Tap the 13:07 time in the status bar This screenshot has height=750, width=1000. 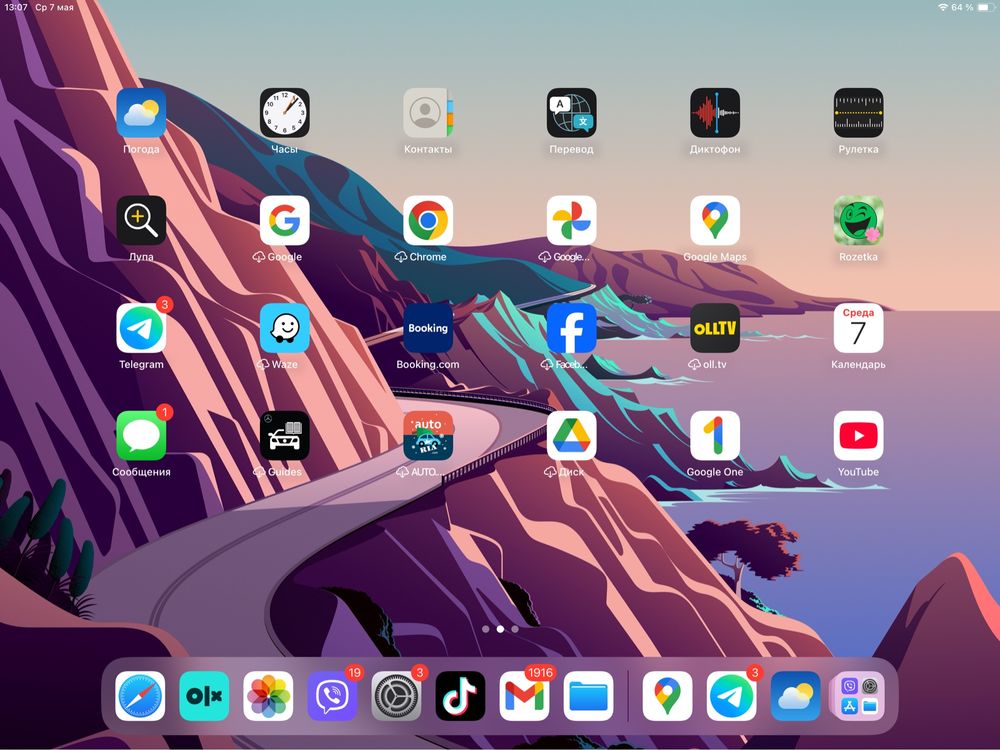pos(16,8)
